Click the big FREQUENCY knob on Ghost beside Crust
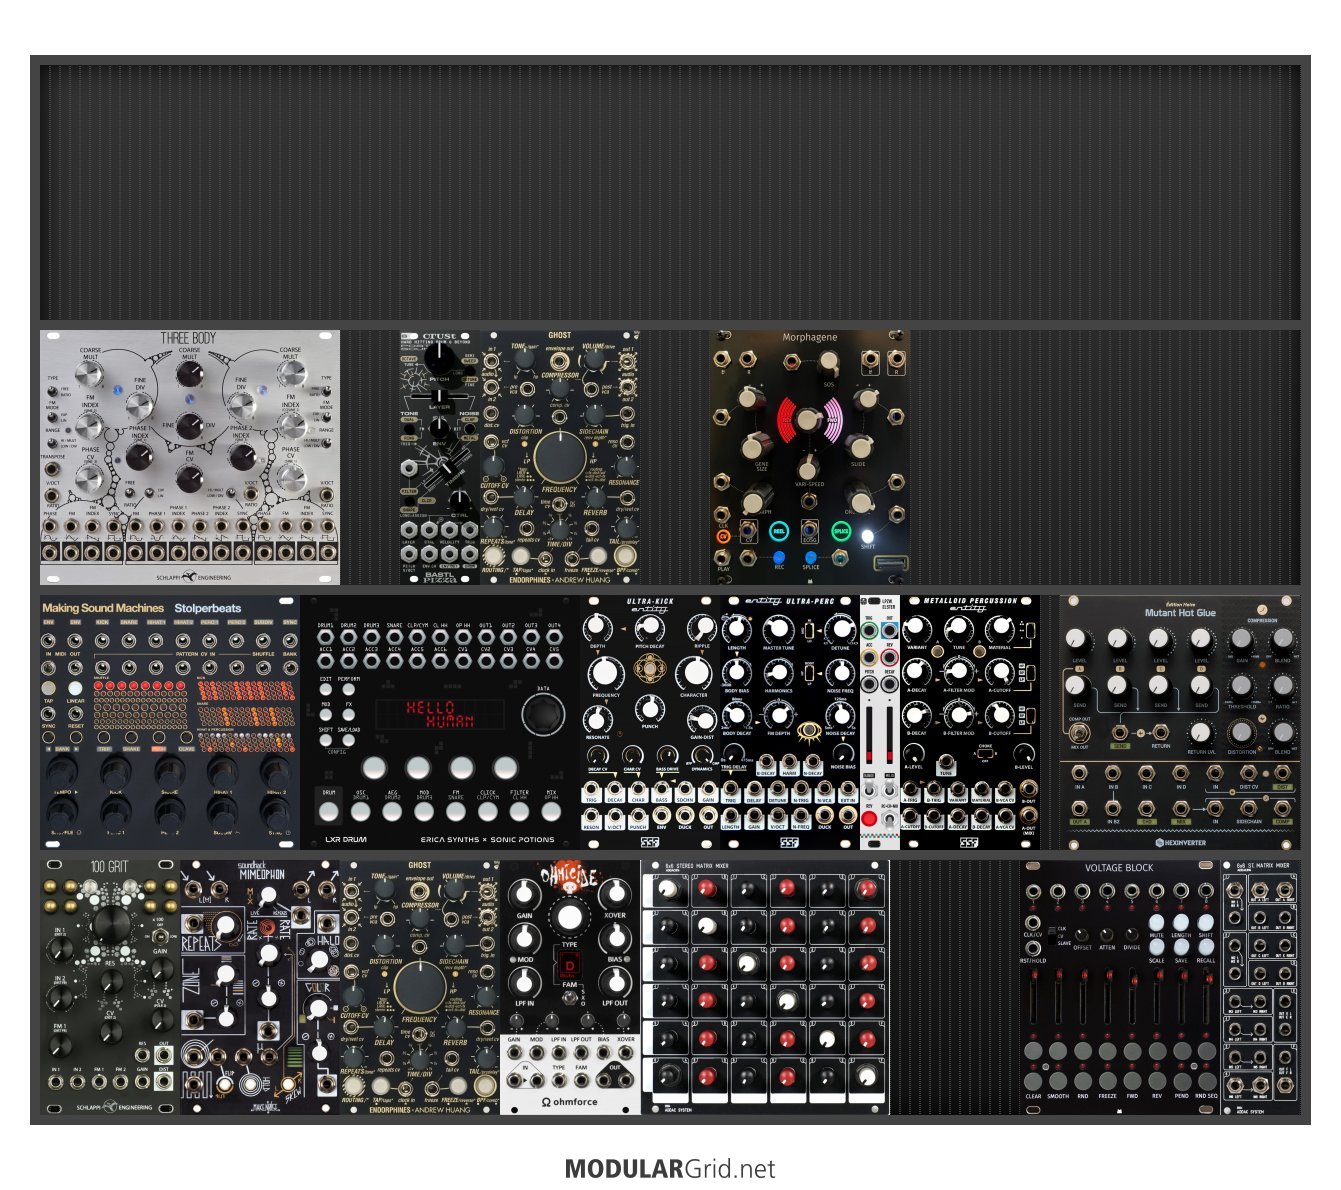 560,457
